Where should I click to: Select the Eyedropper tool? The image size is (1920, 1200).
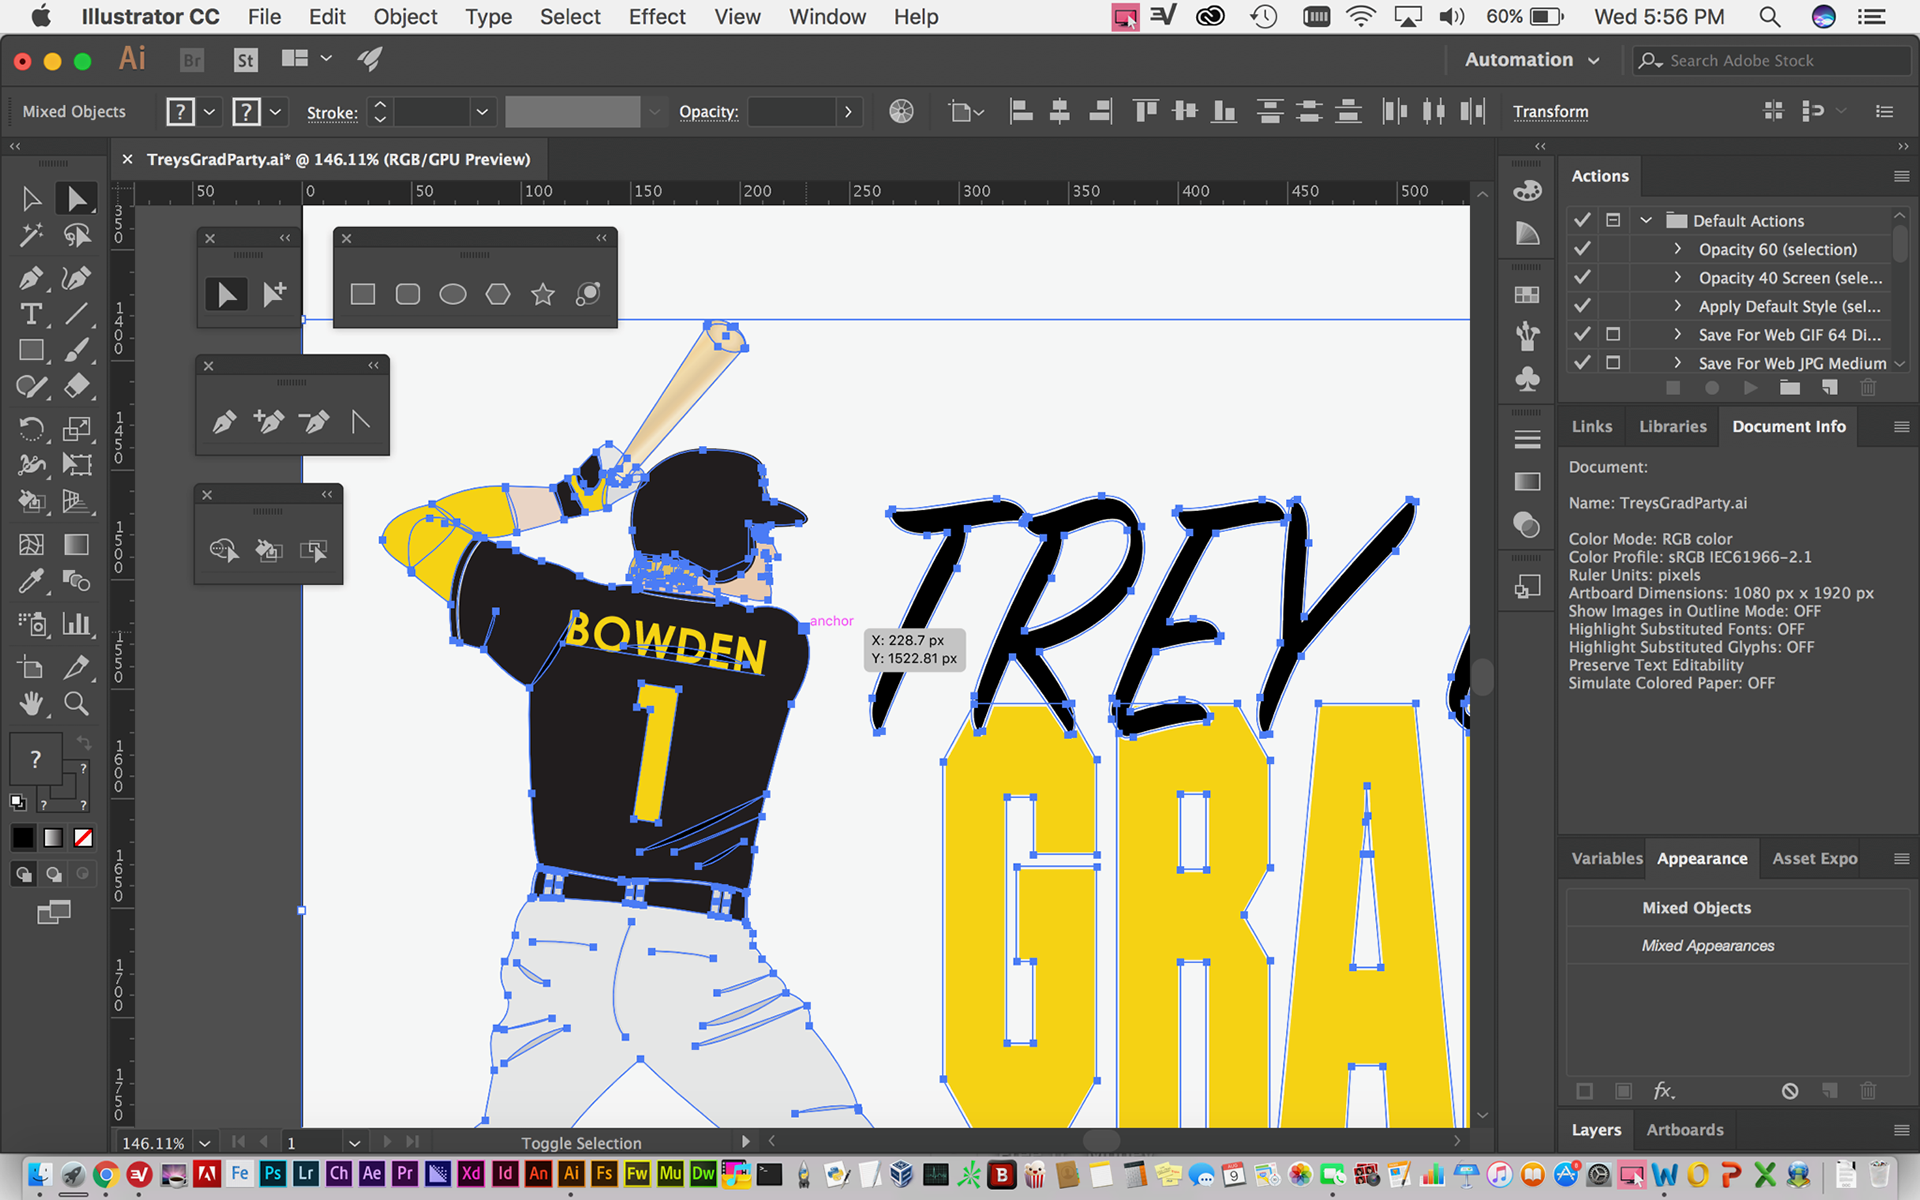coord(31,581)
